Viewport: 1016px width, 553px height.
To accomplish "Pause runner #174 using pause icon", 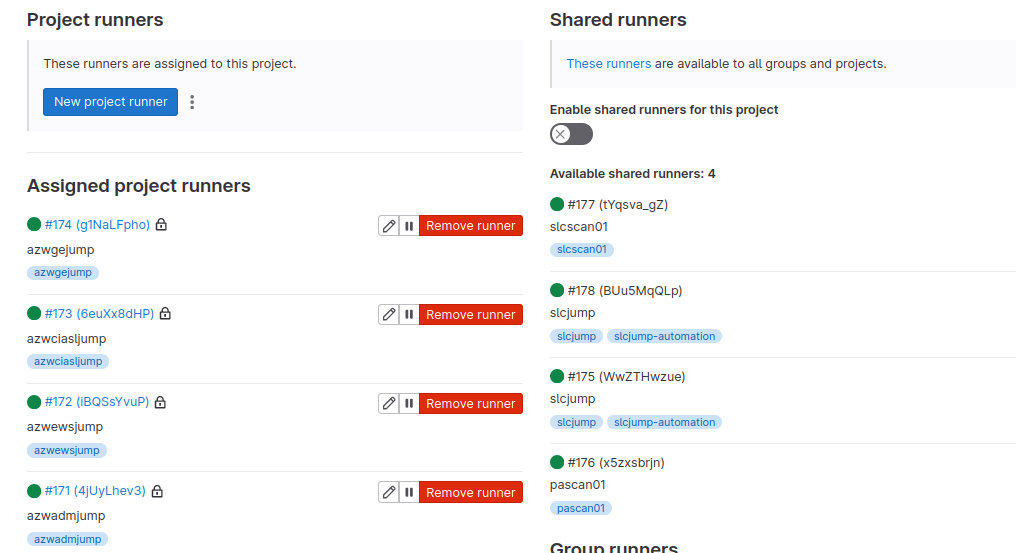I will tap(409, 226).
